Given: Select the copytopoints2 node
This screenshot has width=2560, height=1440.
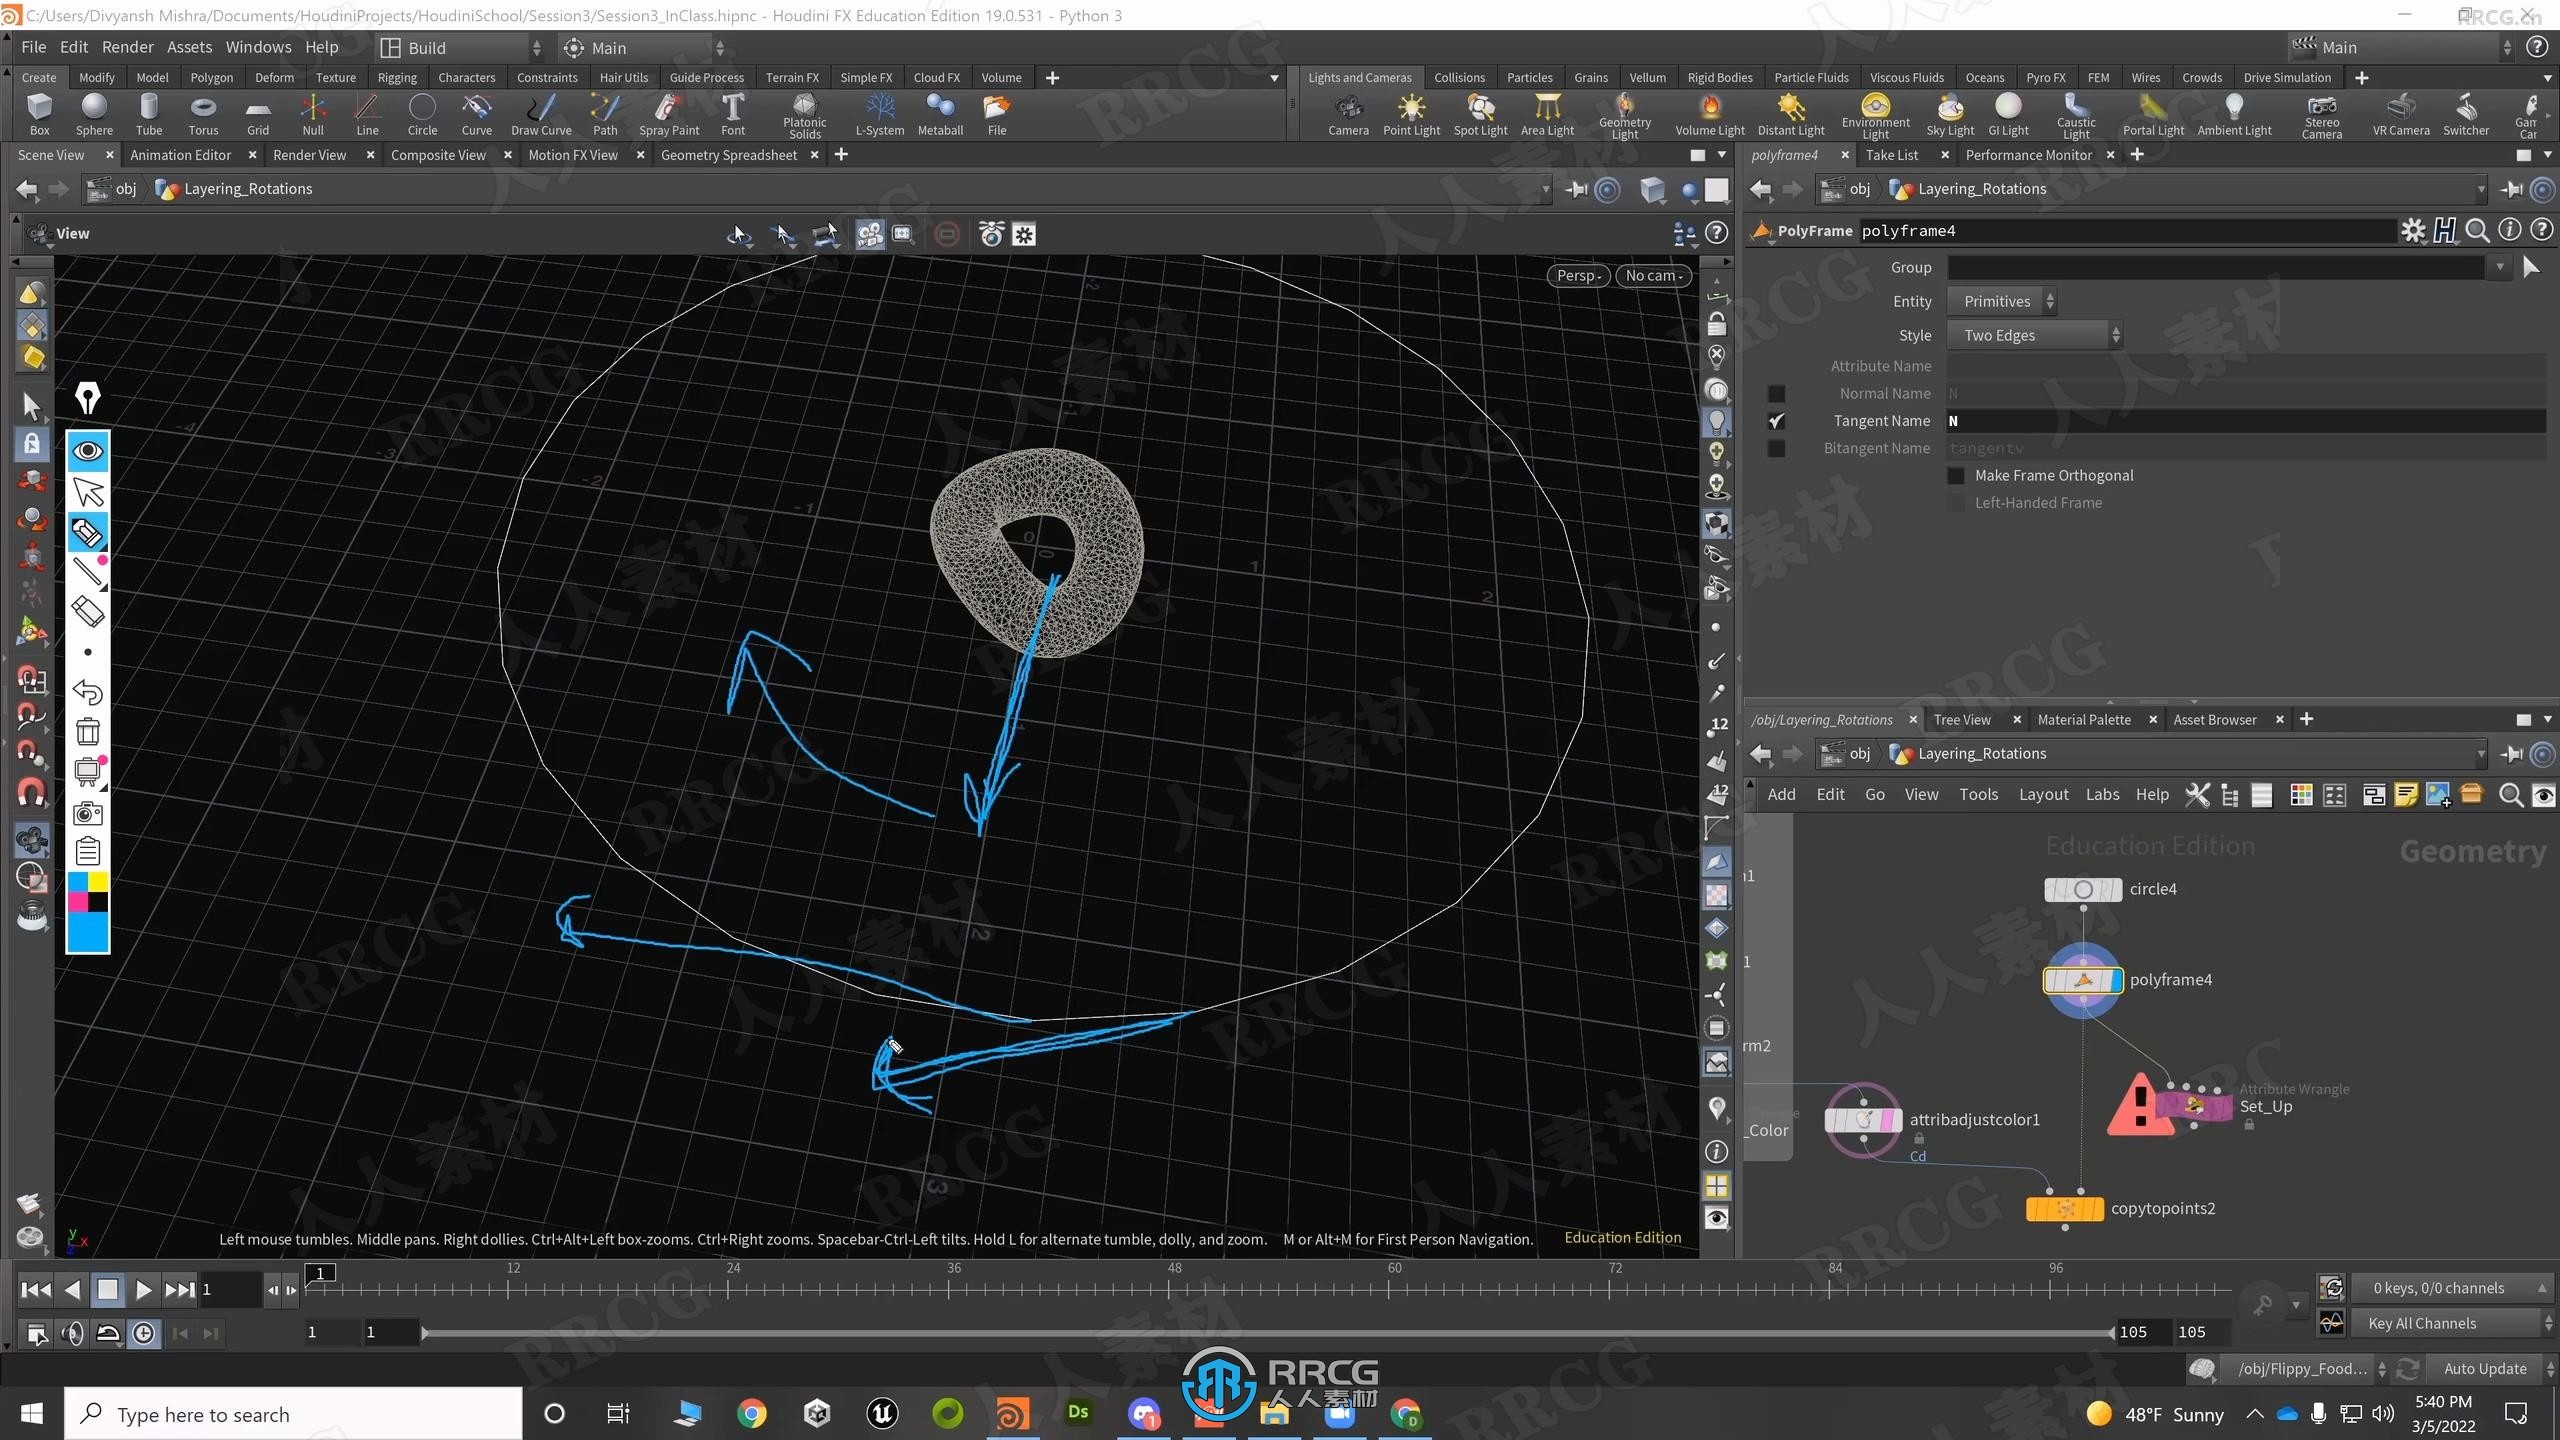Looking at the screenshot, I should [x=2065, y=1209].
